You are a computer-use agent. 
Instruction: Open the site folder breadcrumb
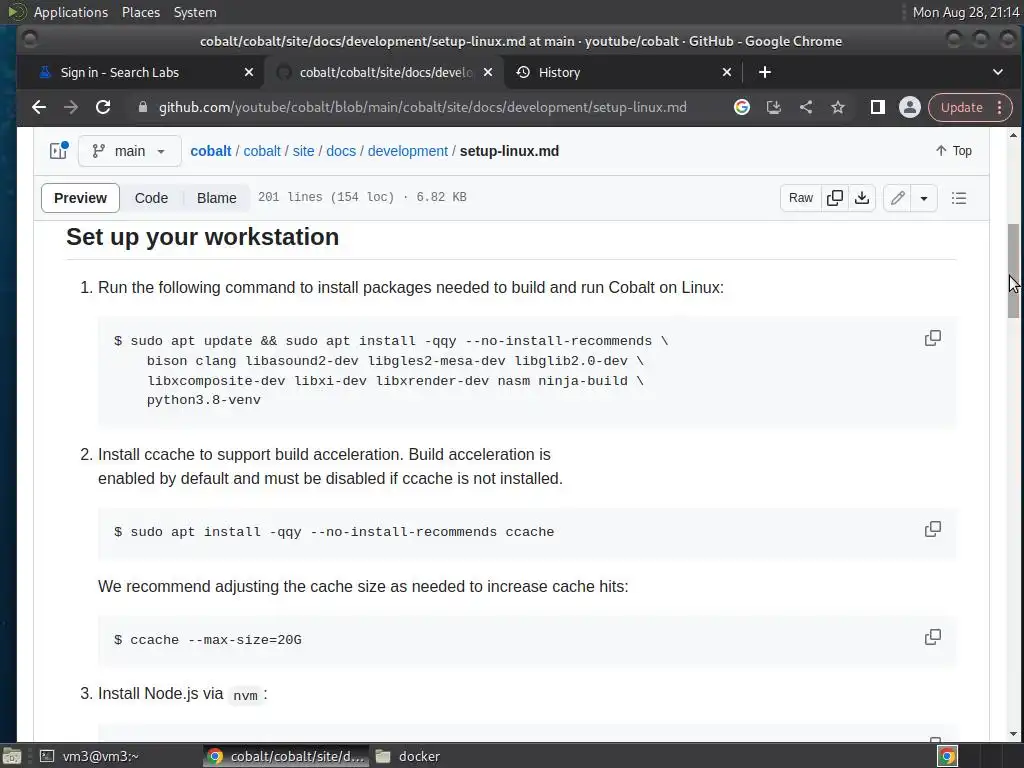(304, 151)
